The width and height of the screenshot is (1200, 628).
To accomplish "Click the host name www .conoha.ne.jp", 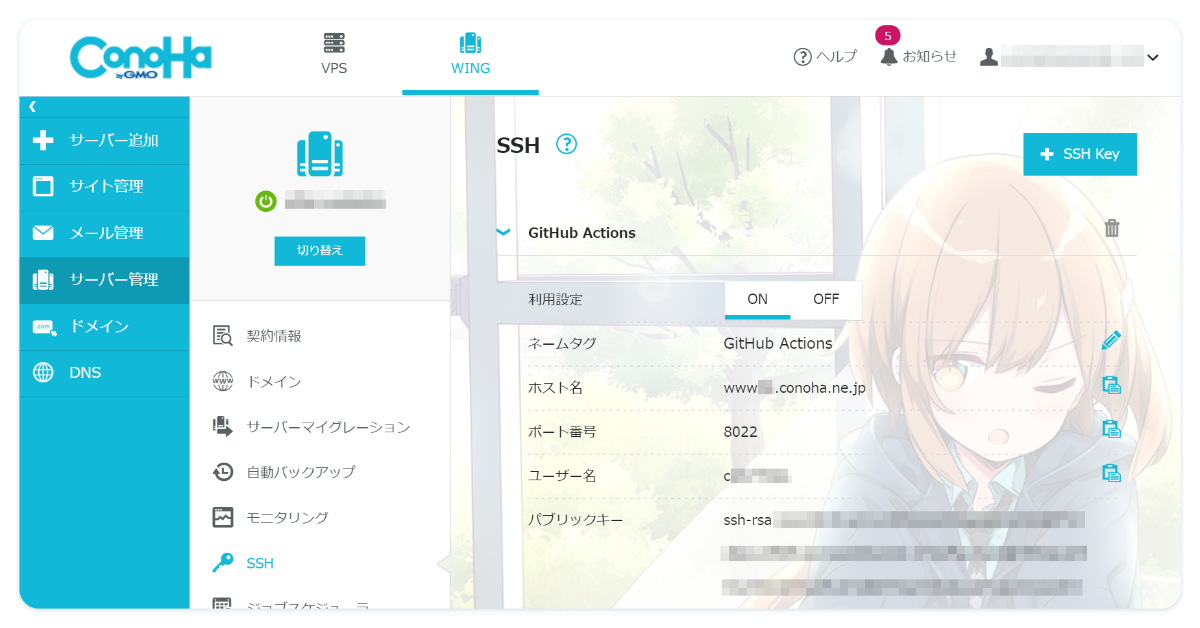I will pos(794,388).
